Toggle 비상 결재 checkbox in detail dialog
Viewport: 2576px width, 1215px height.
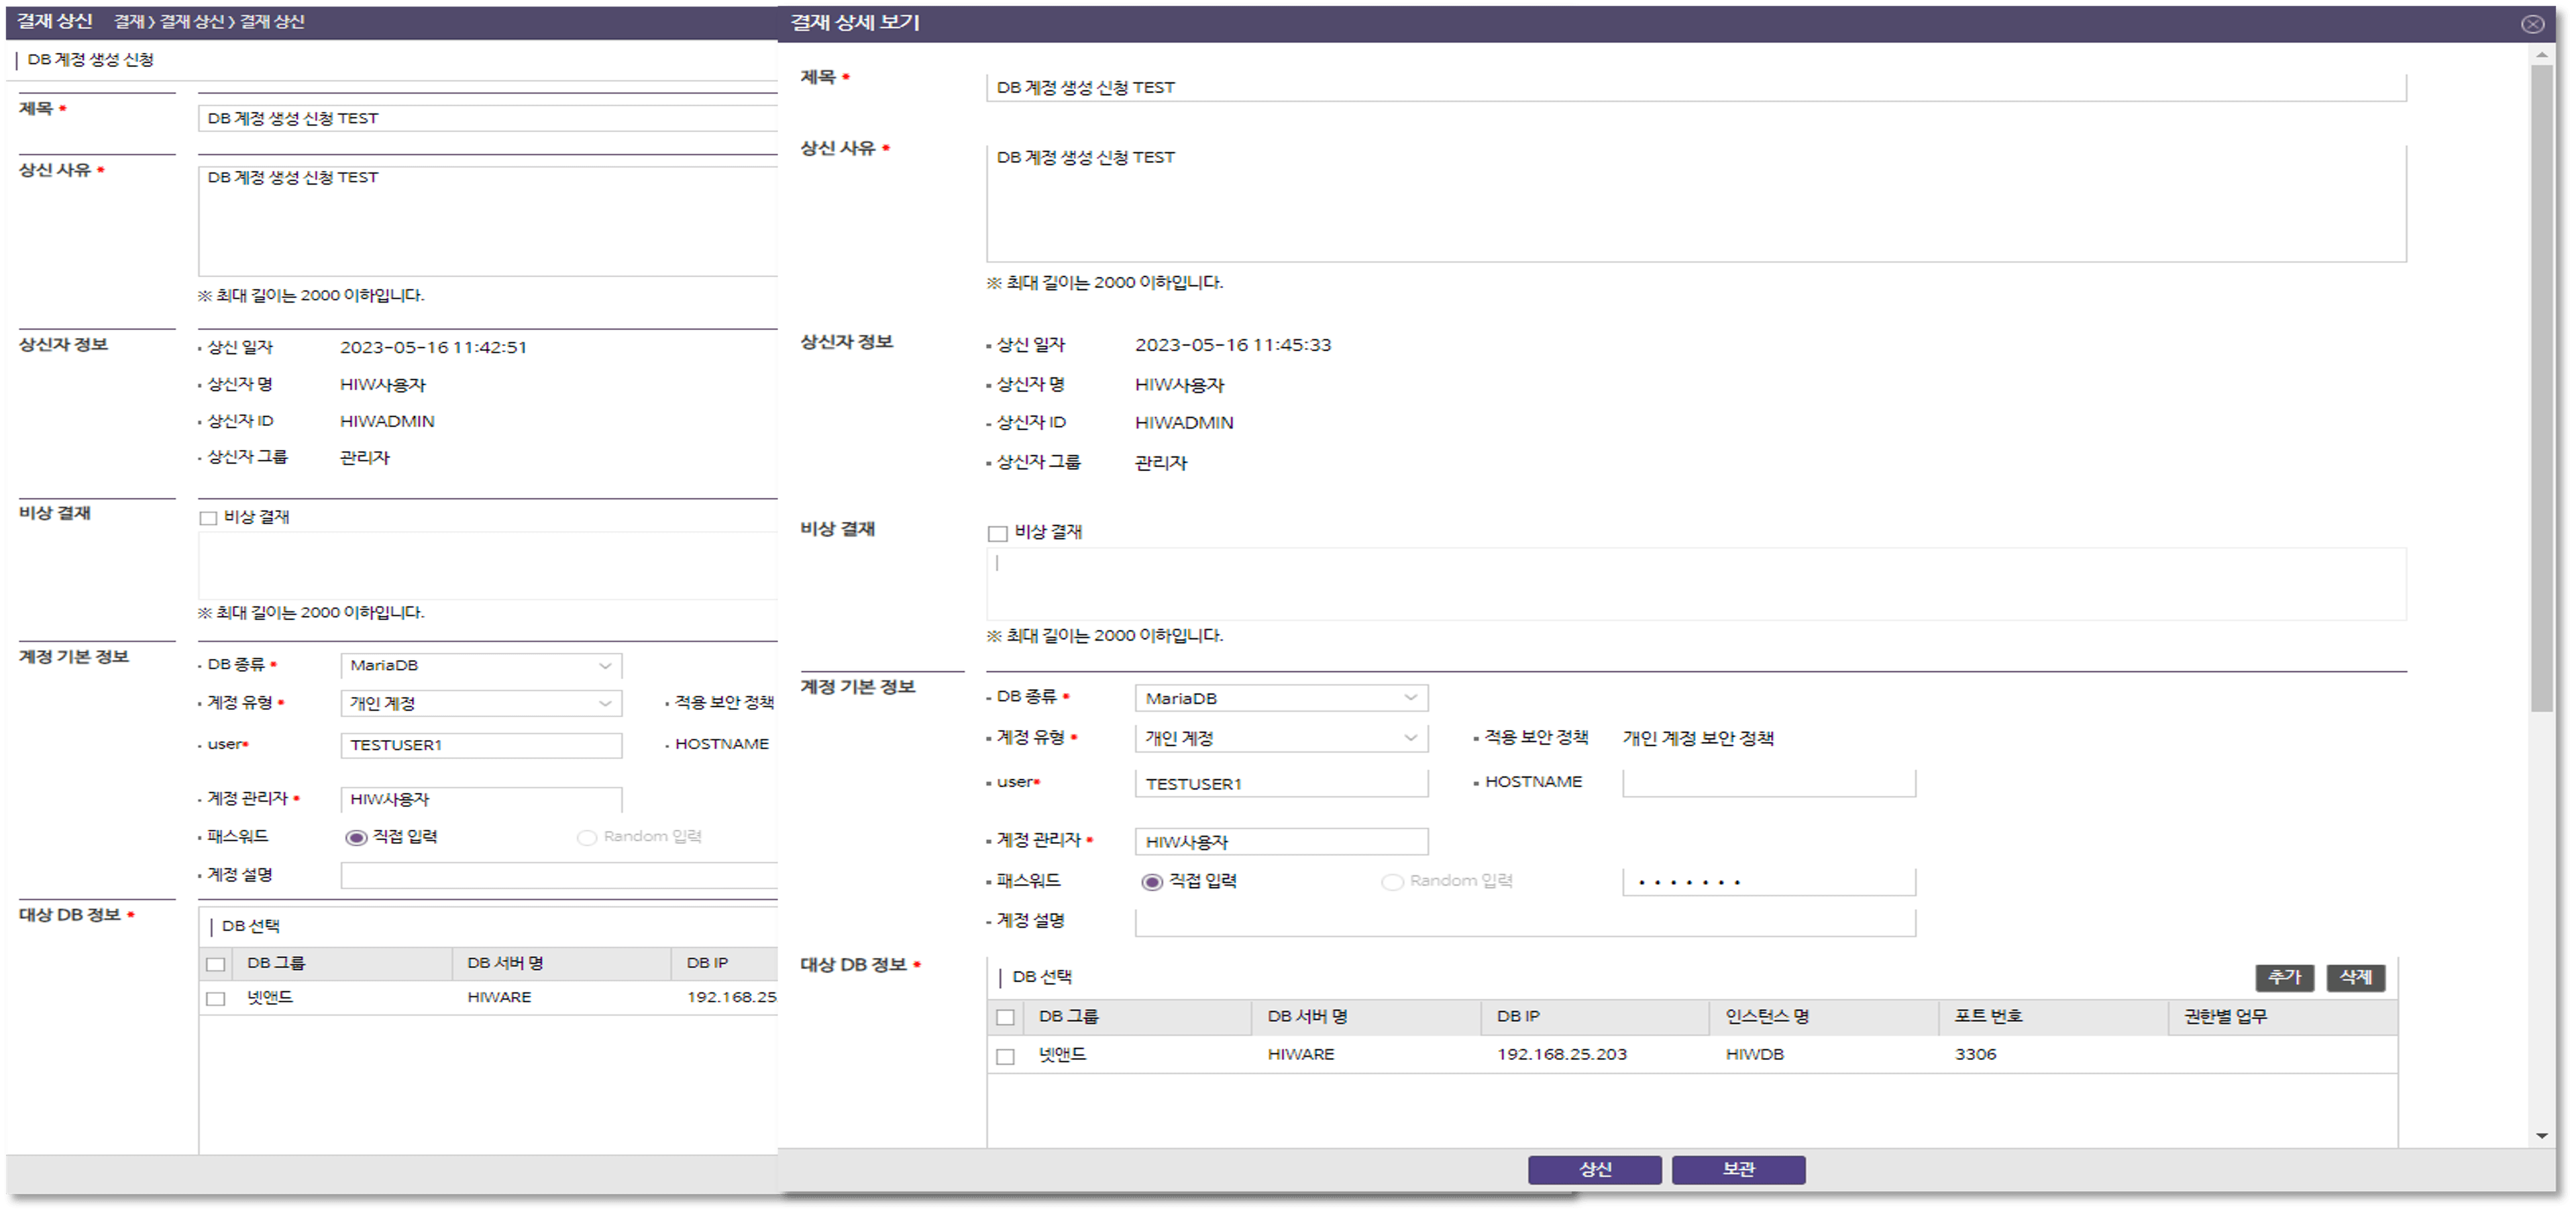(997, 533)
